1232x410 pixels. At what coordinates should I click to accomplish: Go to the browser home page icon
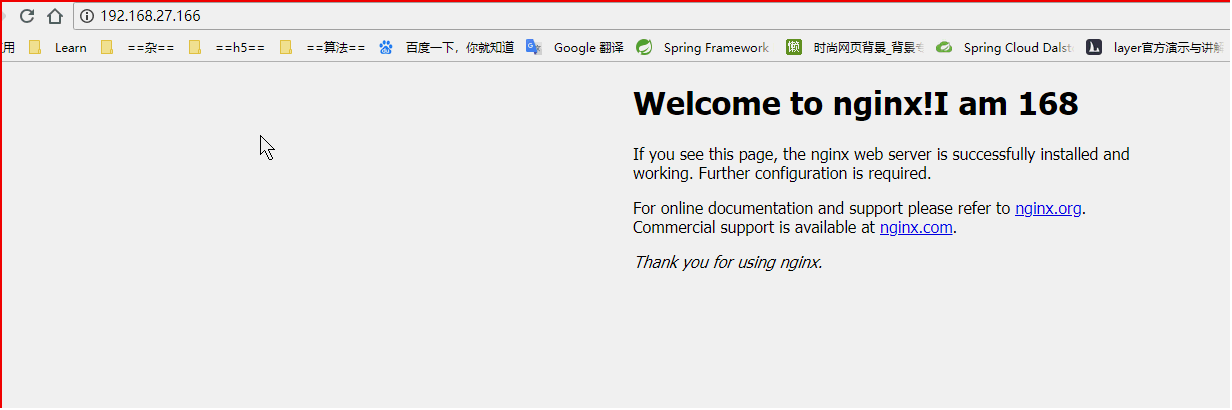tap(55, 16)
